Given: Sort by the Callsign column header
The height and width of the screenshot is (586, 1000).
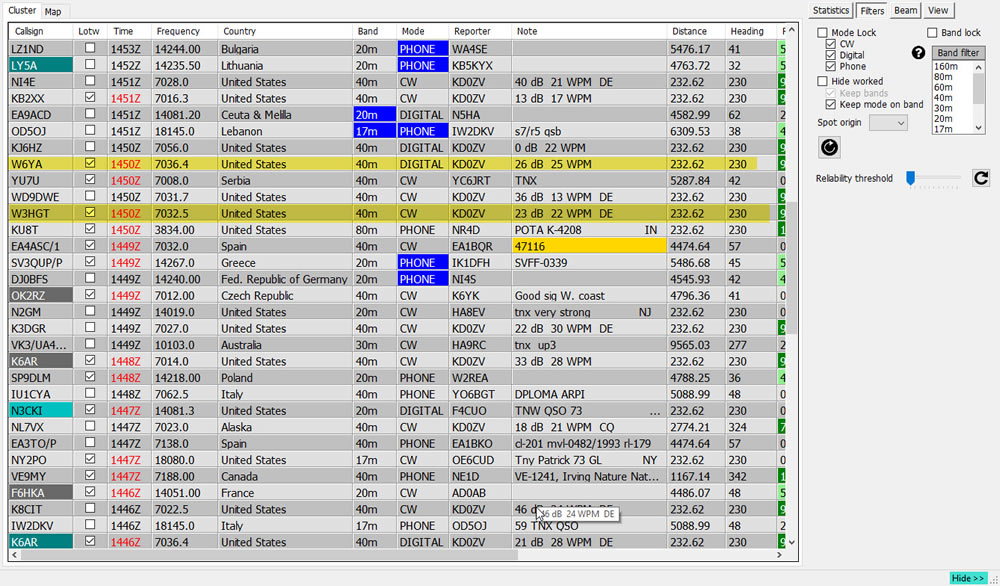Looking at the screenshot, I should coord(41,31).
